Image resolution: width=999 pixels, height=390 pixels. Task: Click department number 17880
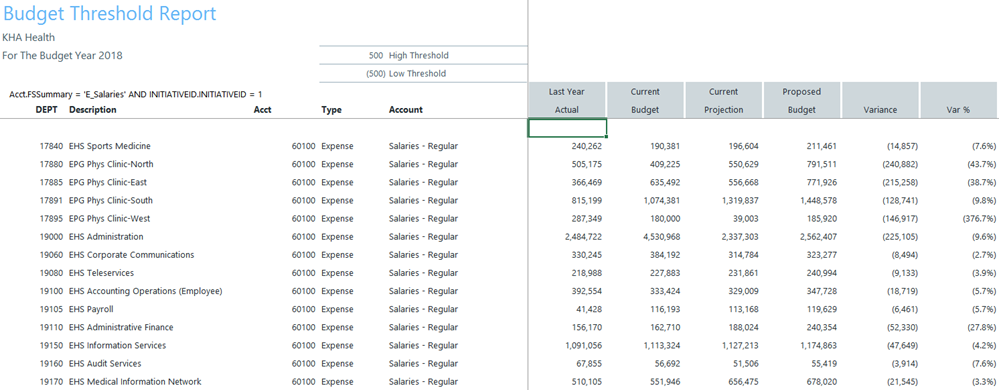pyautogui.click(x=50, y=164)
